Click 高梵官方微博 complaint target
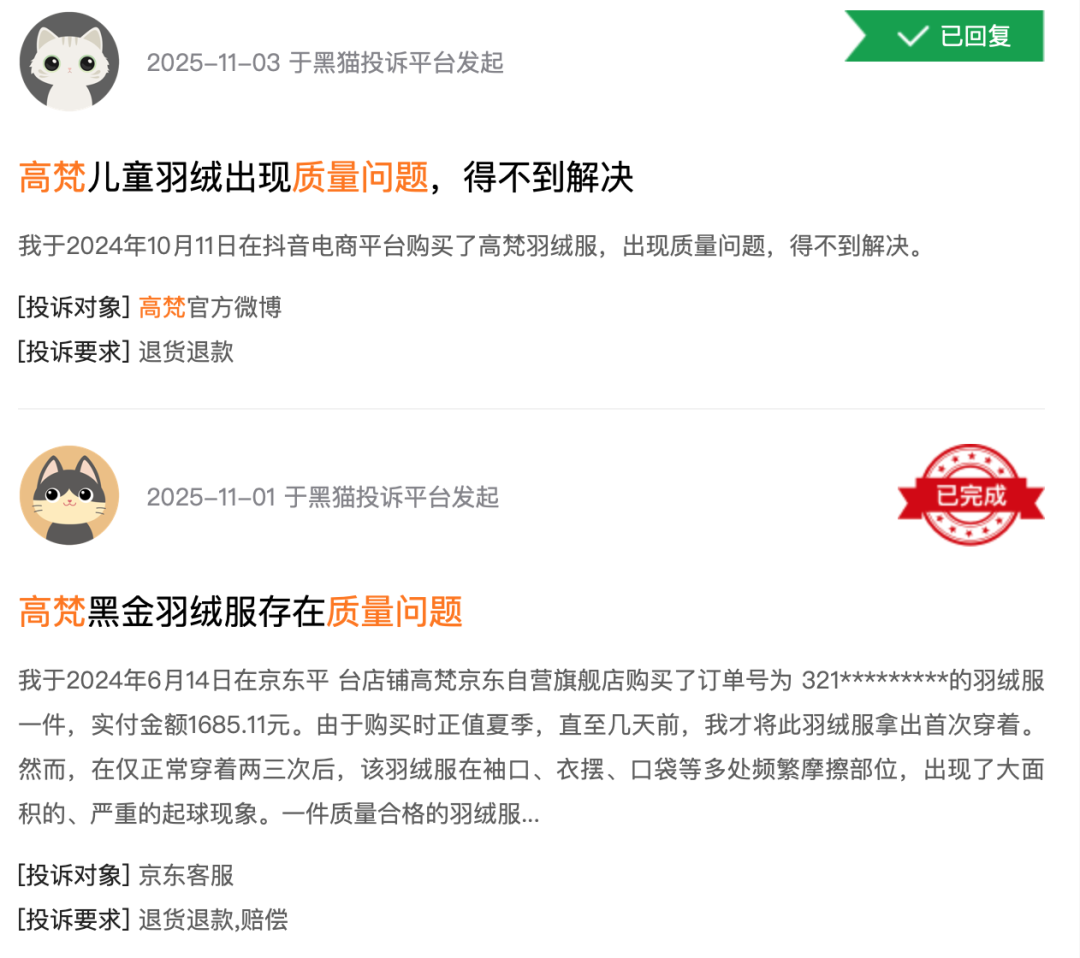The image size is (1080, 958). 210,307
